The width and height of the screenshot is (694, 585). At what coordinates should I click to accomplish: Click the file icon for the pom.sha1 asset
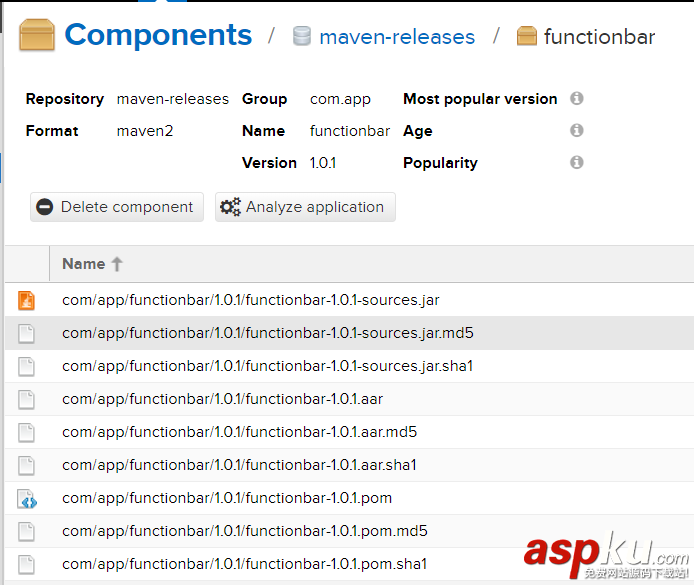26,565
